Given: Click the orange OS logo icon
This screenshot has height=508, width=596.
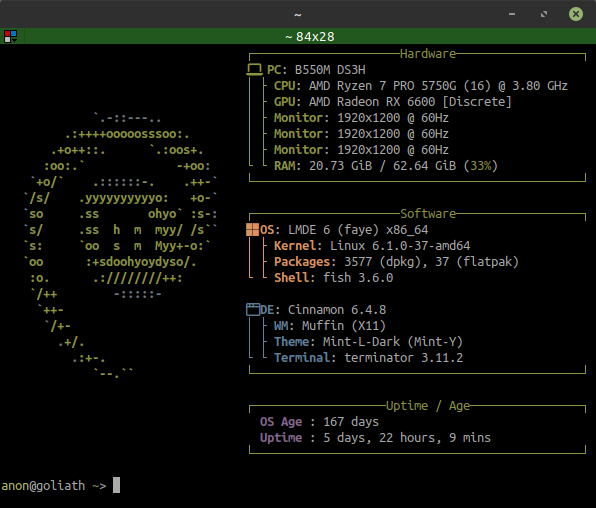Looking at the screenshot, I should tap(252, 229).
